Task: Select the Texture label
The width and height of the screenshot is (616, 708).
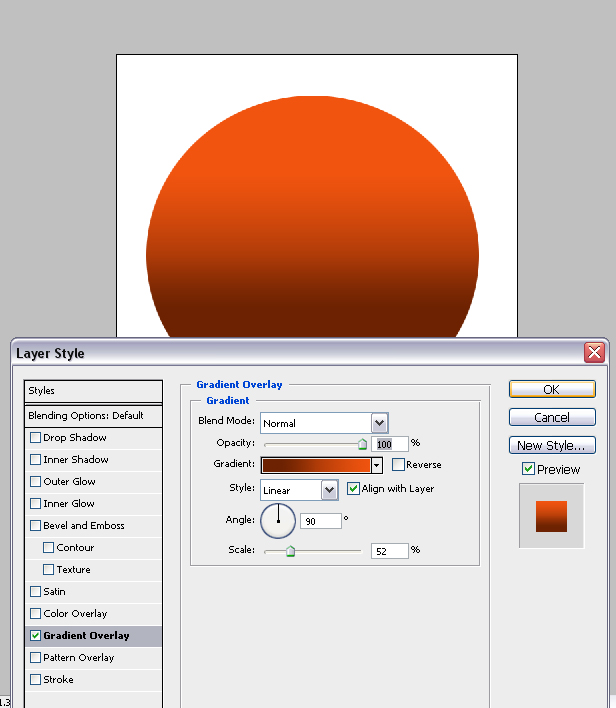Action: point(73,569)
